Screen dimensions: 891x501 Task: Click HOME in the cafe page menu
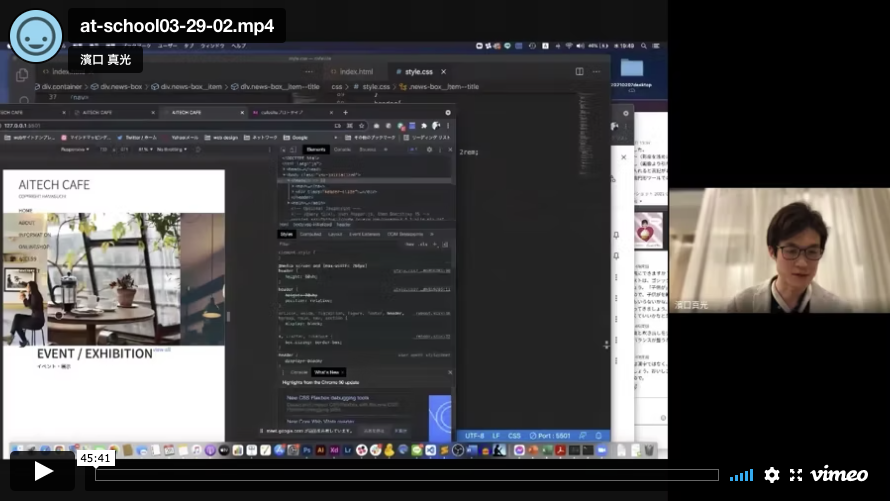pos(26,210)
